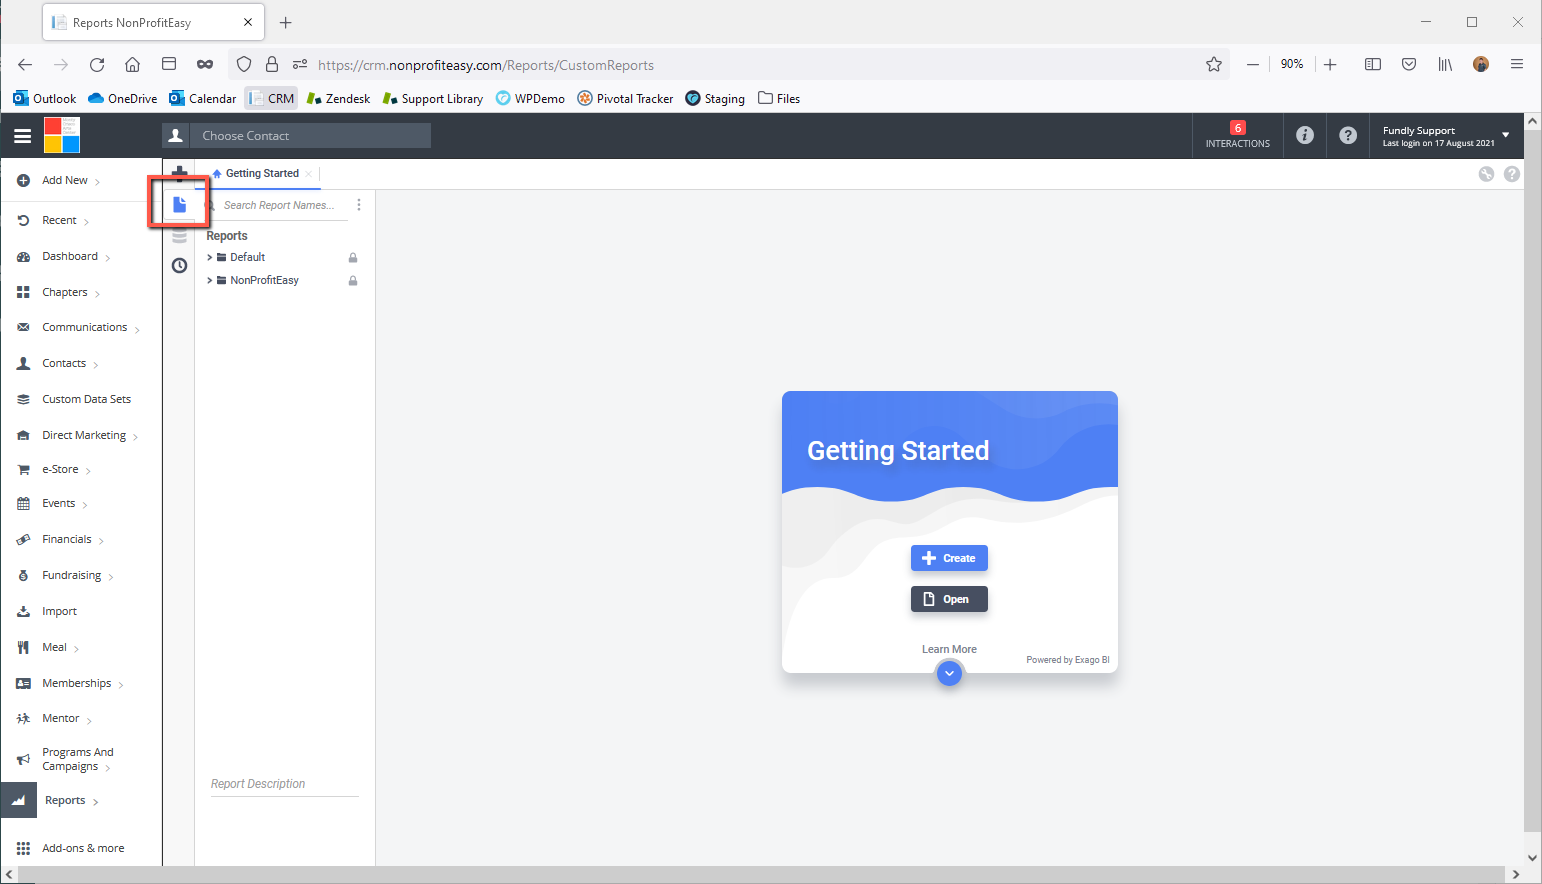Open the Files bookmark folder
This screenshot has height=884, width=1542.
click(x=779, y=99)
